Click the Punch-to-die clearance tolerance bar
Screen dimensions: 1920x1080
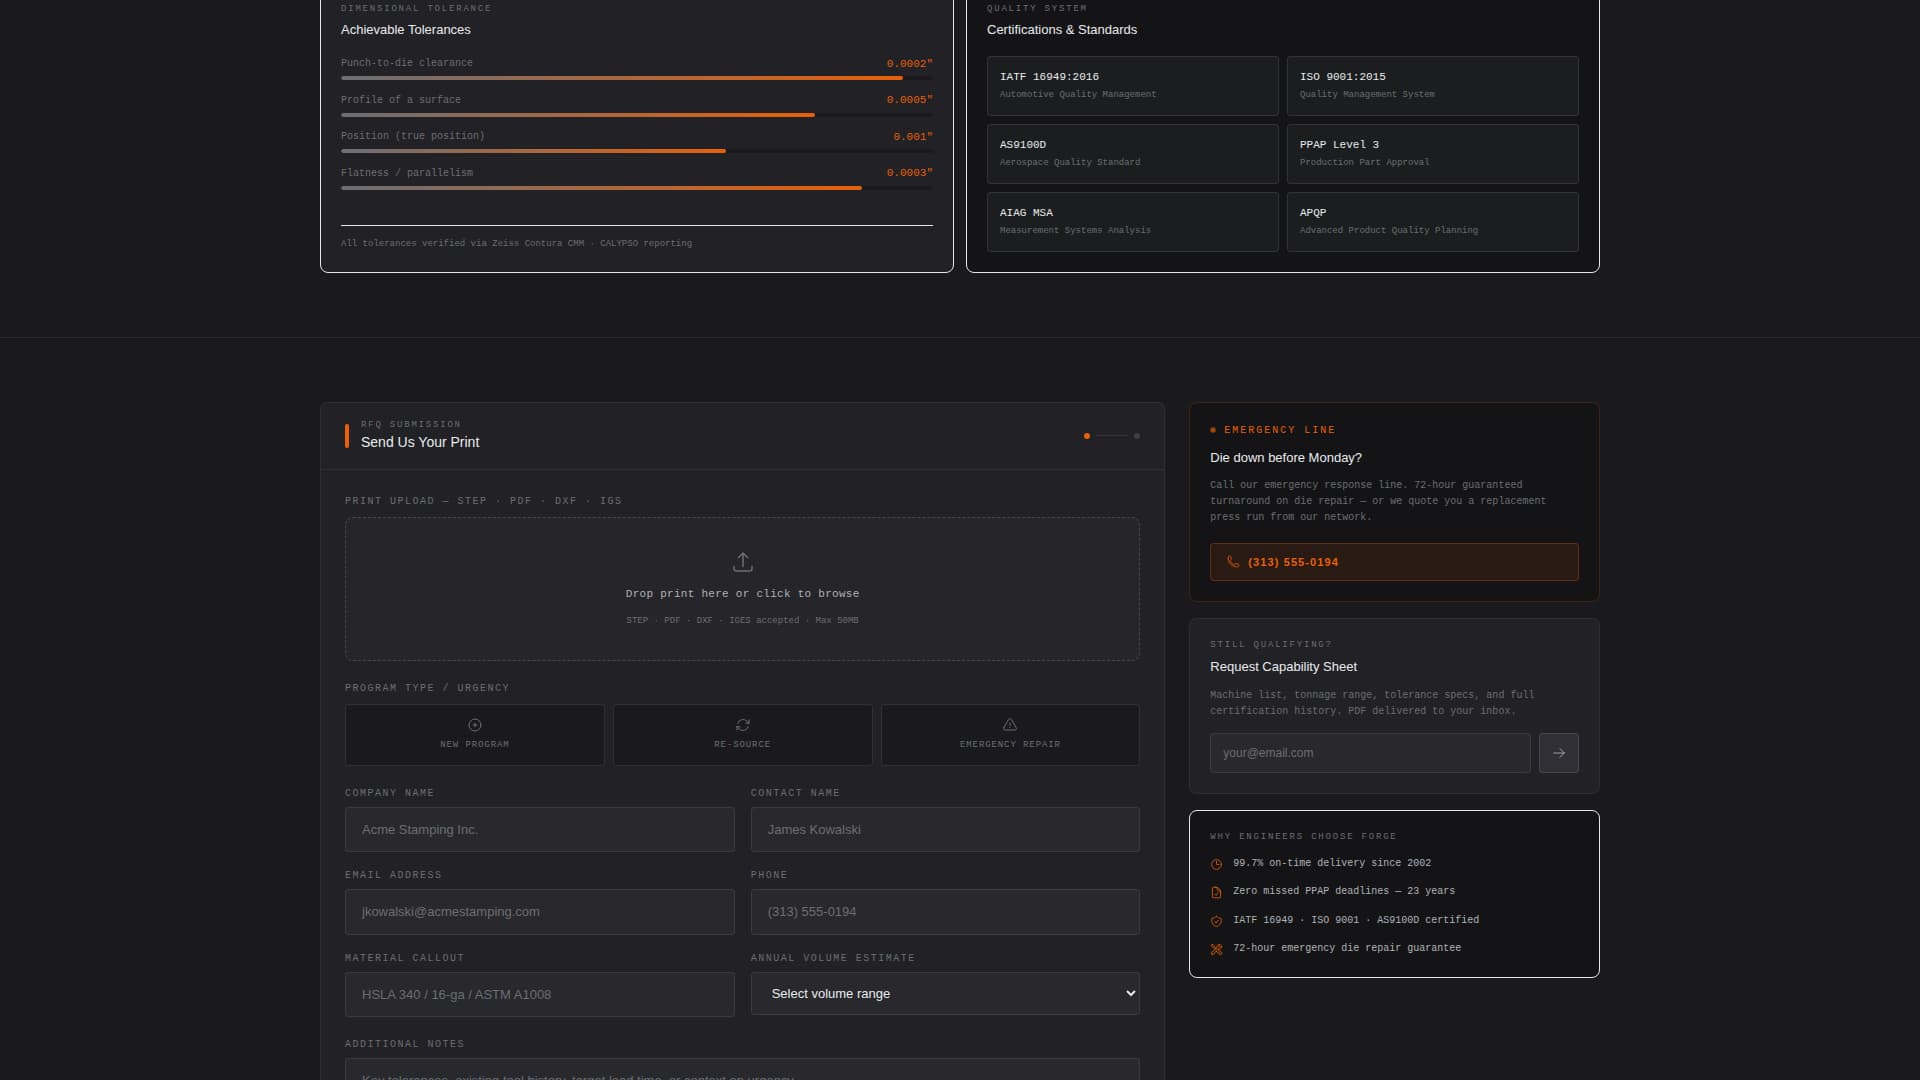point(636,77)
